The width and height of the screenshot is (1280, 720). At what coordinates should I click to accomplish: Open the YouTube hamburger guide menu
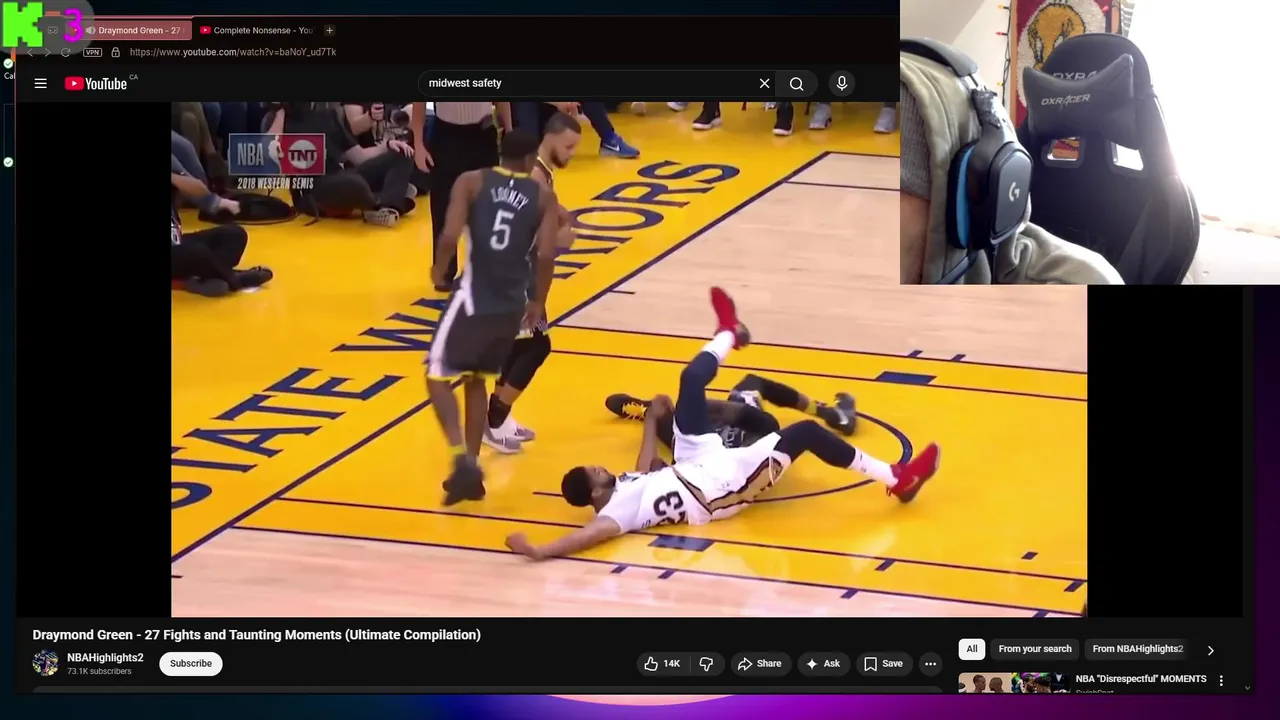pyautogui.click(x=40, y=84)
